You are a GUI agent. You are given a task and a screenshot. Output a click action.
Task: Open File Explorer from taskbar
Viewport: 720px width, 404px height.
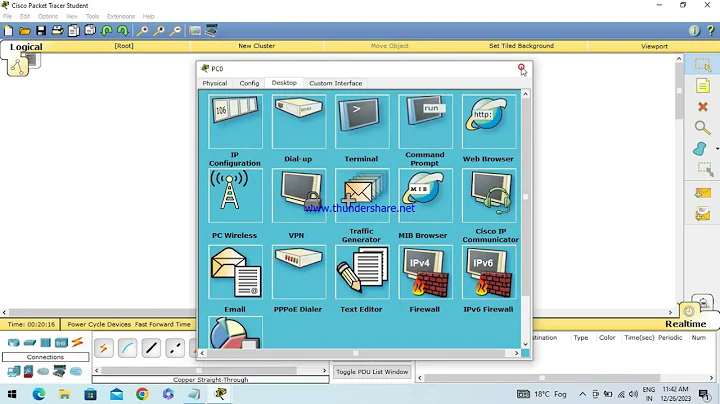[x=64, y=394]
